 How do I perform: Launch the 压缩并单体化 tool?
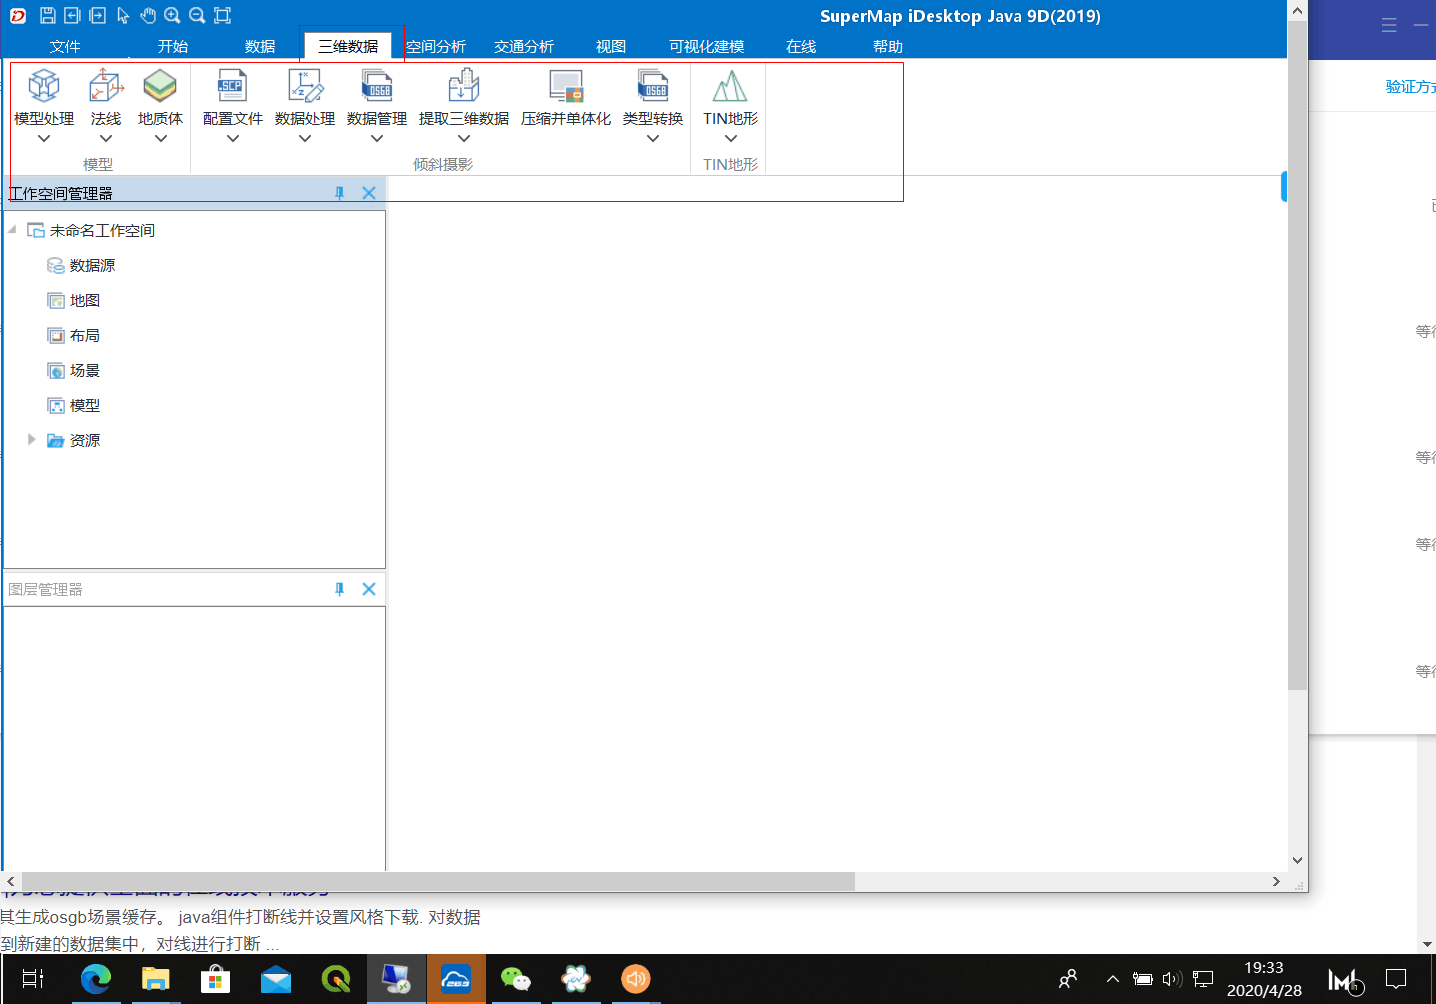tap(566, 98)
